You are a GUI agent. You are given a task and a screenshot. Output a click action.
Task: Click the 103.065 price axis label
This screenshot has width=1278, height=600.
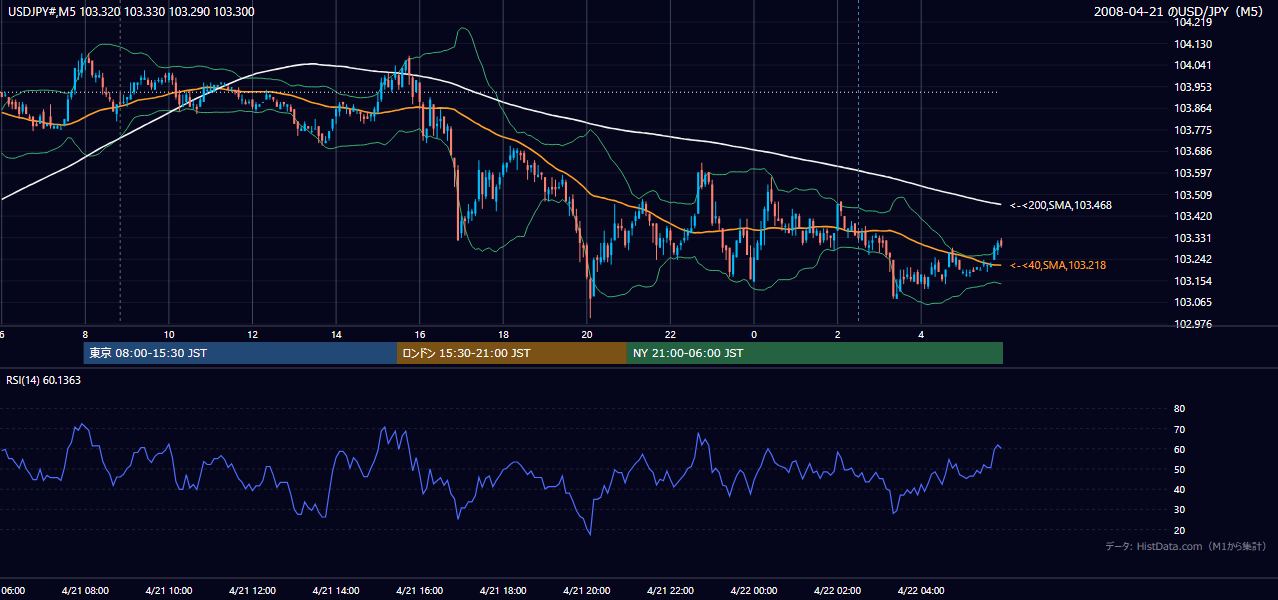pos(1194,302)
